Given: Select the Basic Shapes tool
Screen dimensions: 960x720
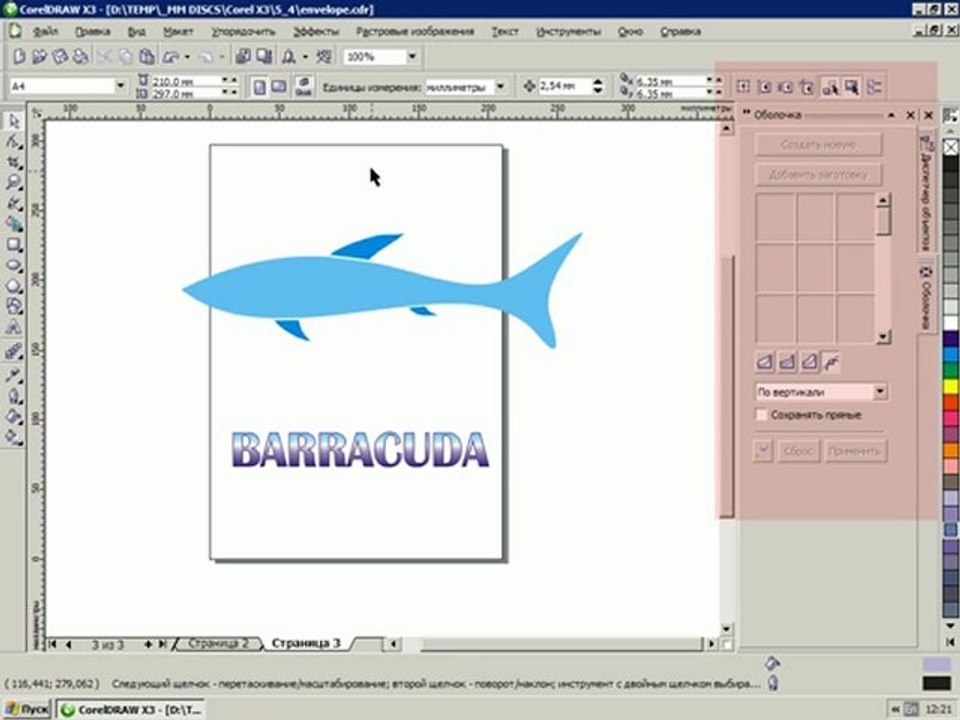Looking at the screenshot, I should tap(13, 306).
